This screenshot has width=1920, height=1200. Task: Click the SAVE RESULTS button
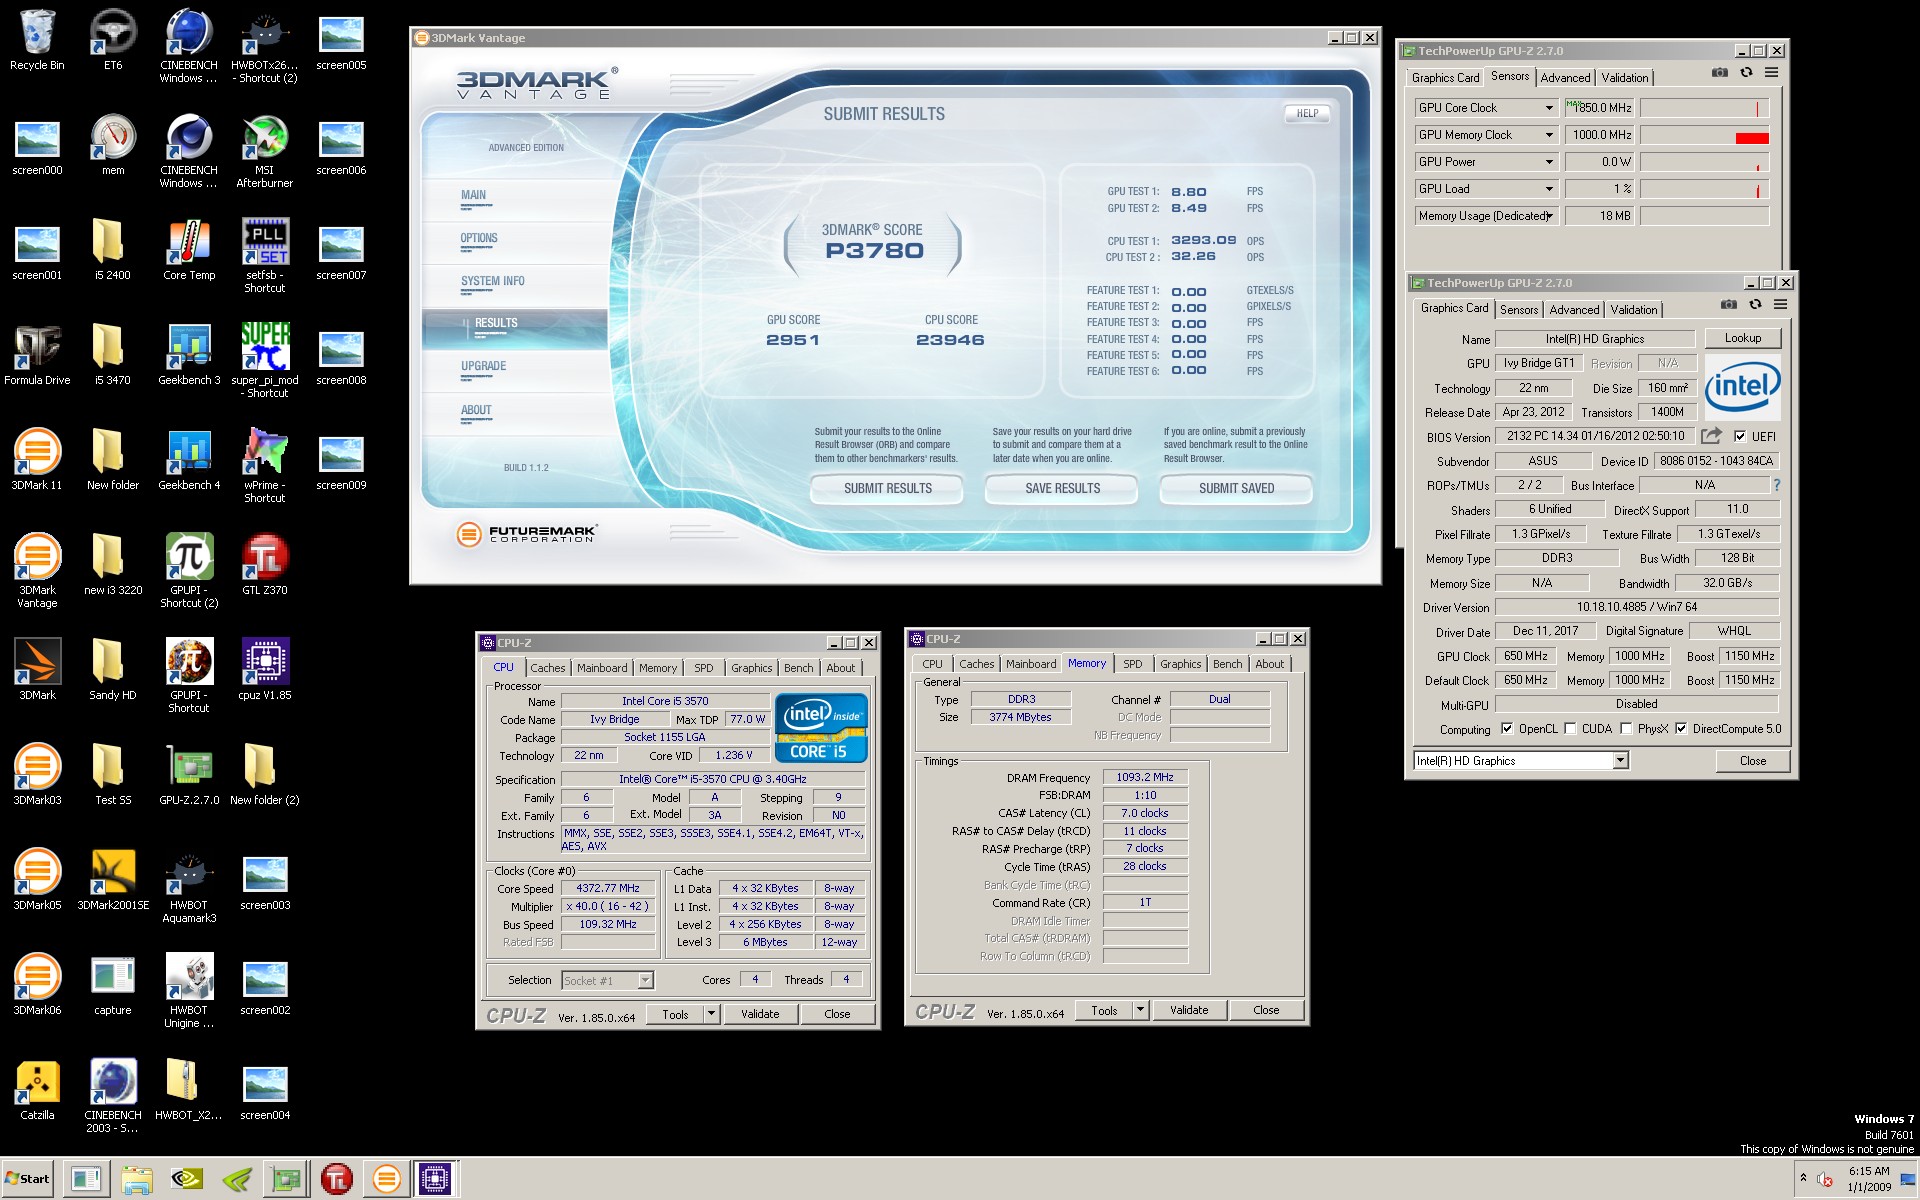1062,488
